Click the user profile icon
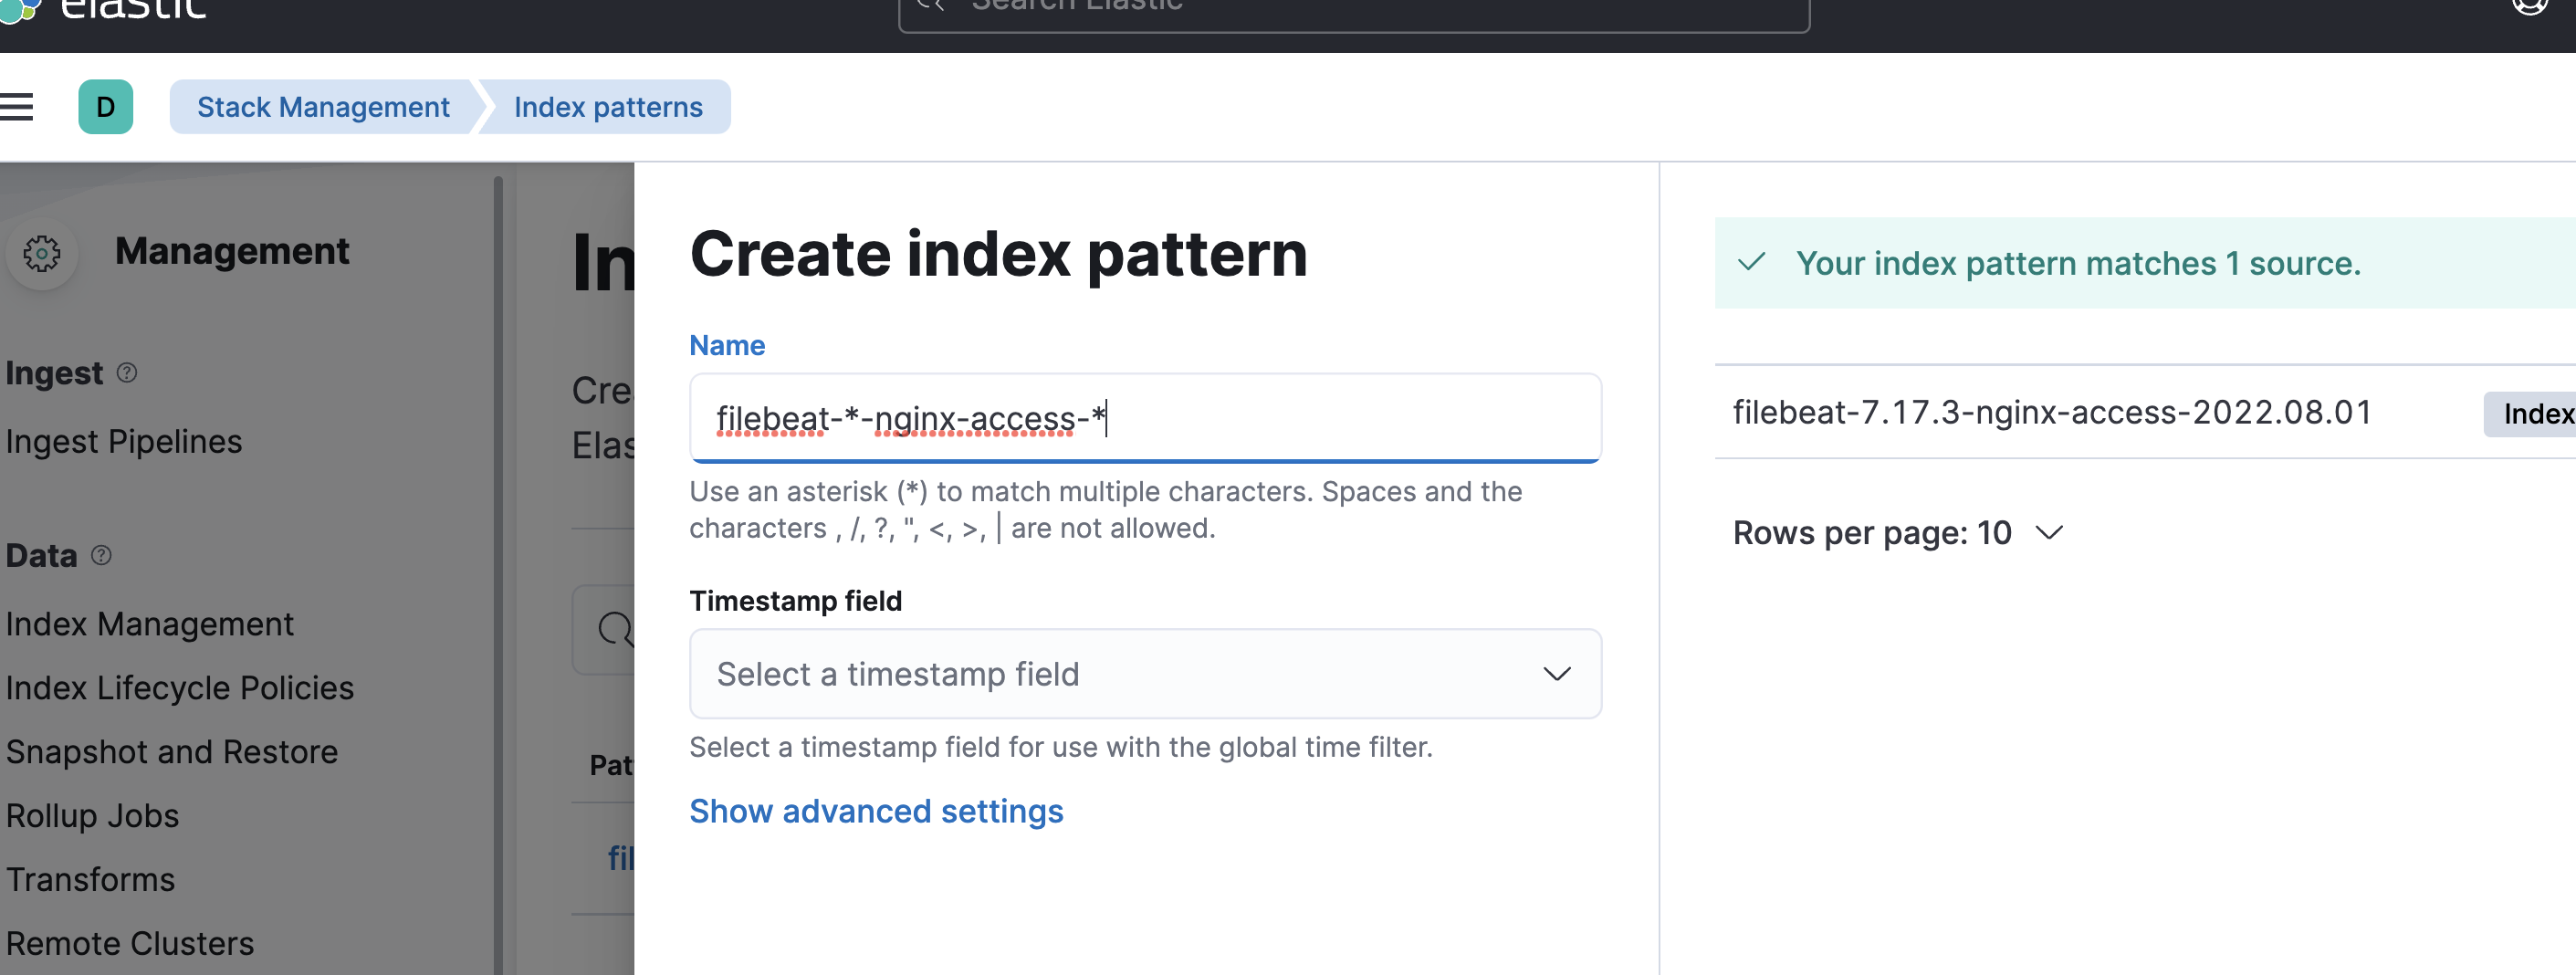This screenshot has width=2576, height=975. pos(2529,6)
